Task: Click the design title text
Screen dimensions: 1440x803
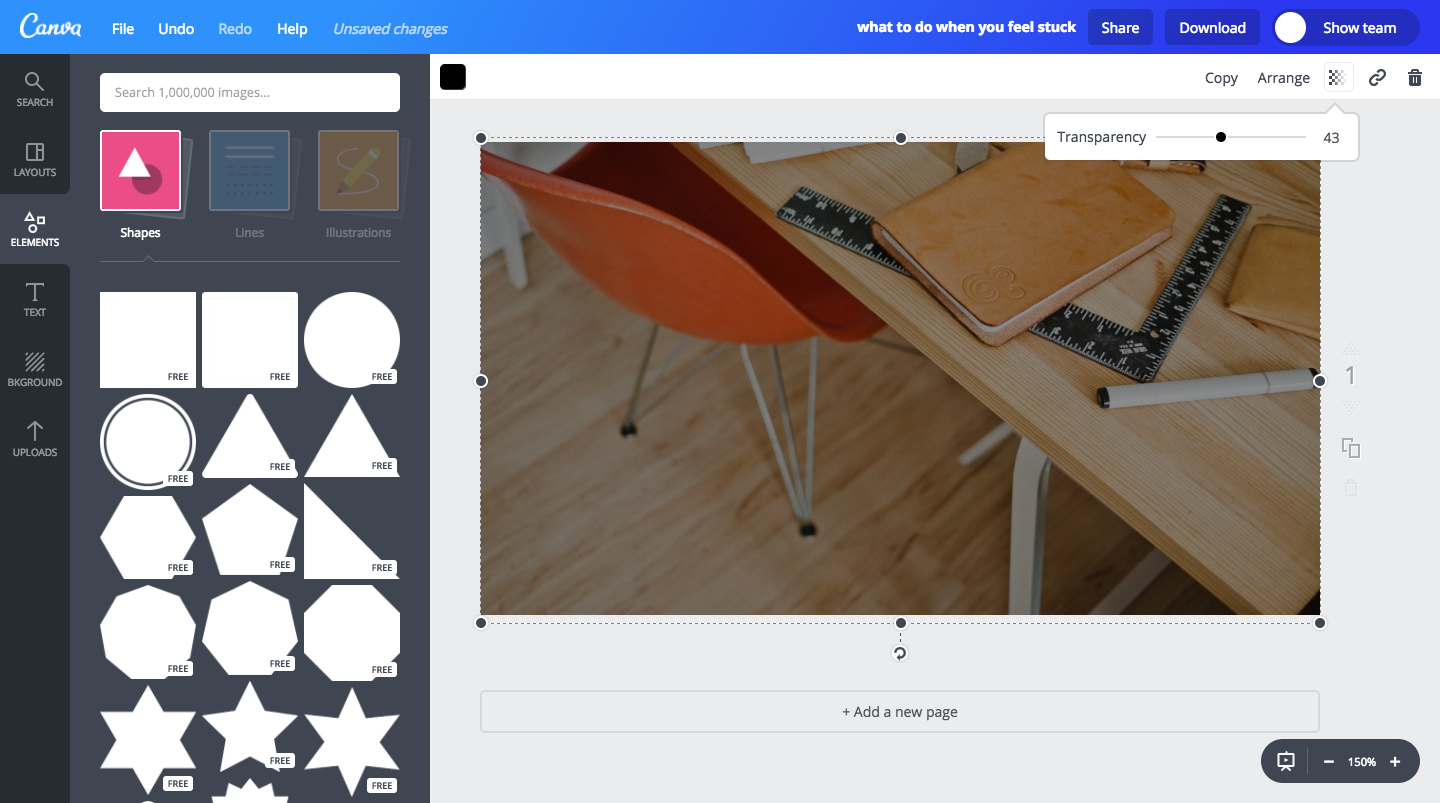Action: click(966, 27)
